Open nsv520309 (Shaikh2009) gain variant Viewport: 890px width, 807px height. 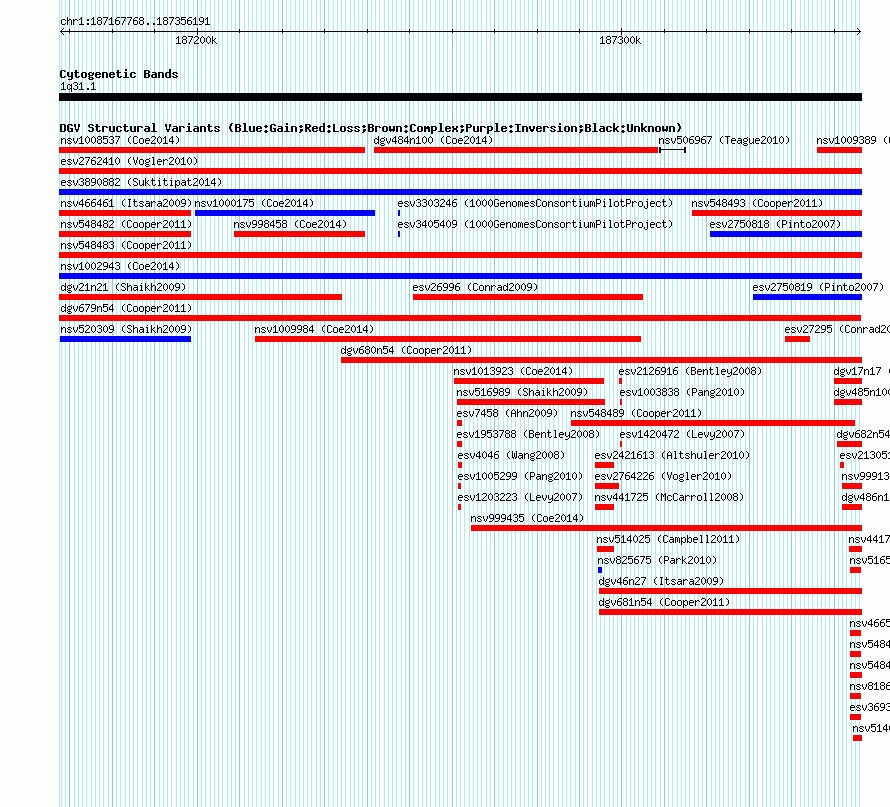[126, 329]
